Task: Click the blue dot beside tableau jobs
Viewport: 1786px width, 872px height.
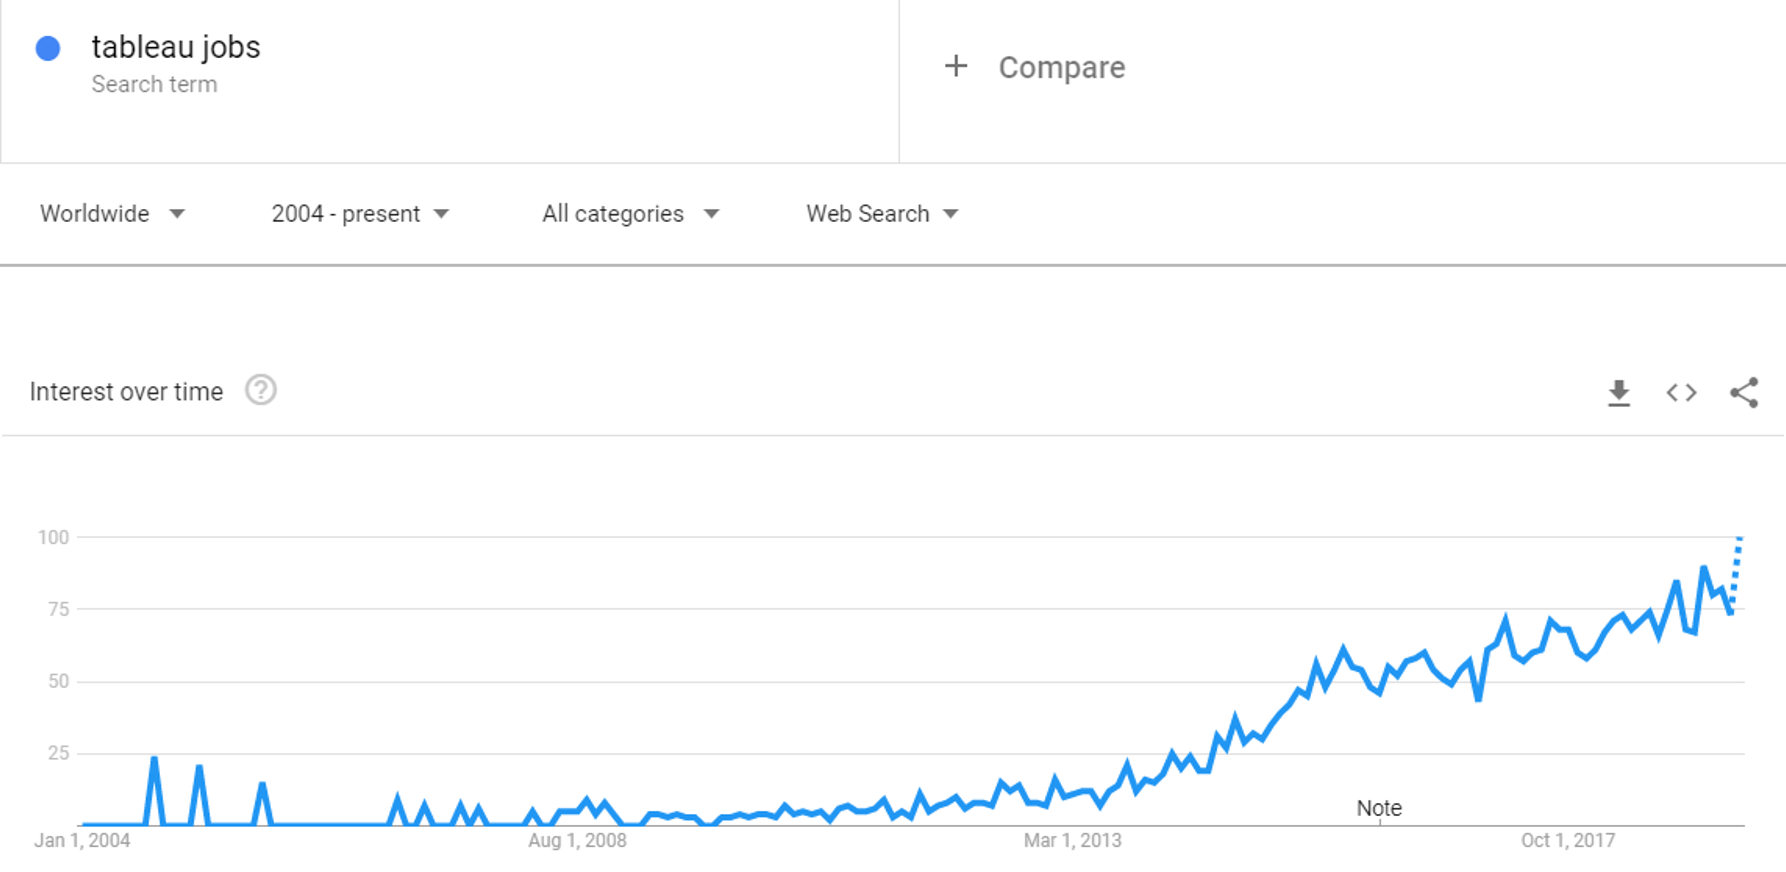Action: coord(47,47)
